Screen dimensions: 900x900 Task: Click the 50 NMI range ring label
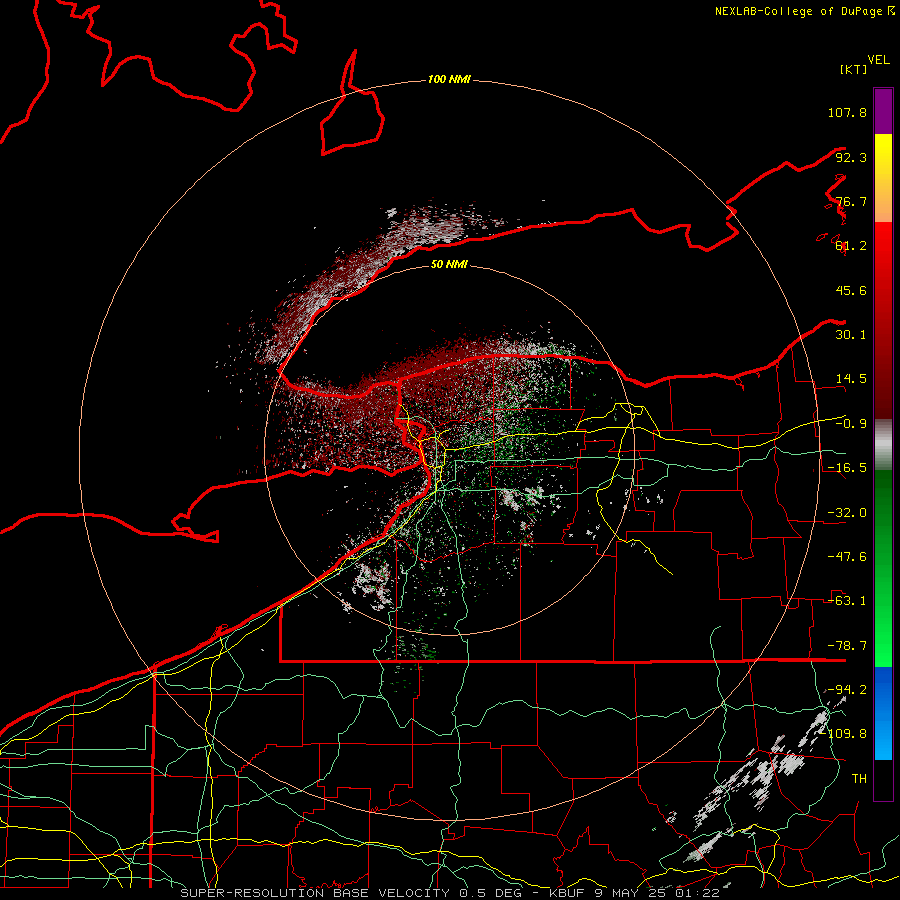449,264
